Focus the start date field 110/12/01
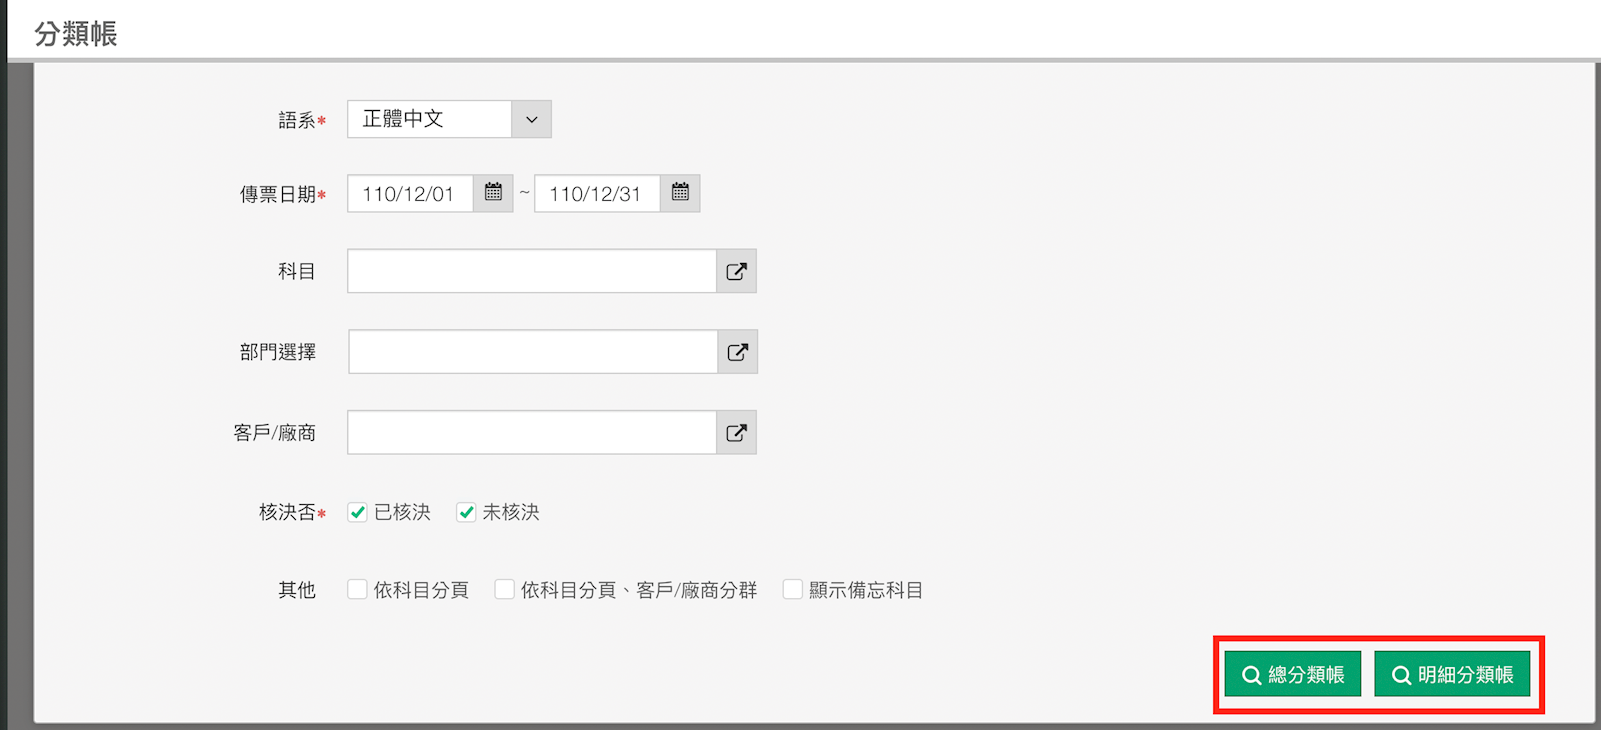This screenshot has width=1601, height=730. 410,194
